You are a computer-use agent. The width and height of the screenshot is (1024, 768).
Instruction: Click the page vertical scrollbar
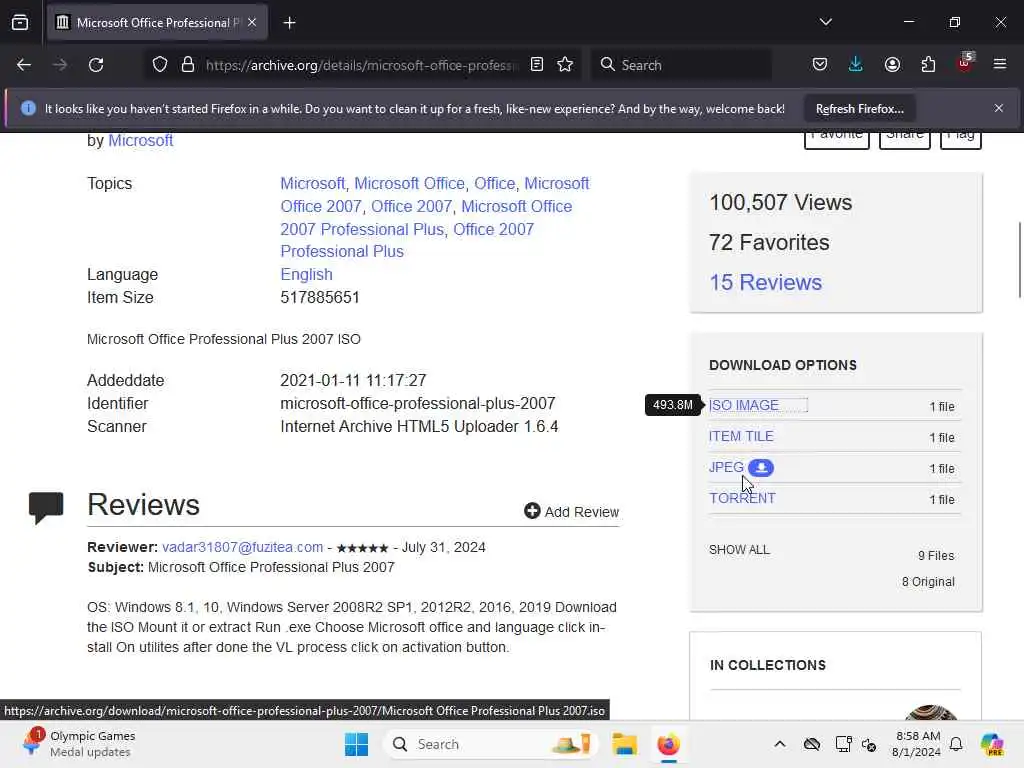tap(1019, 260)
